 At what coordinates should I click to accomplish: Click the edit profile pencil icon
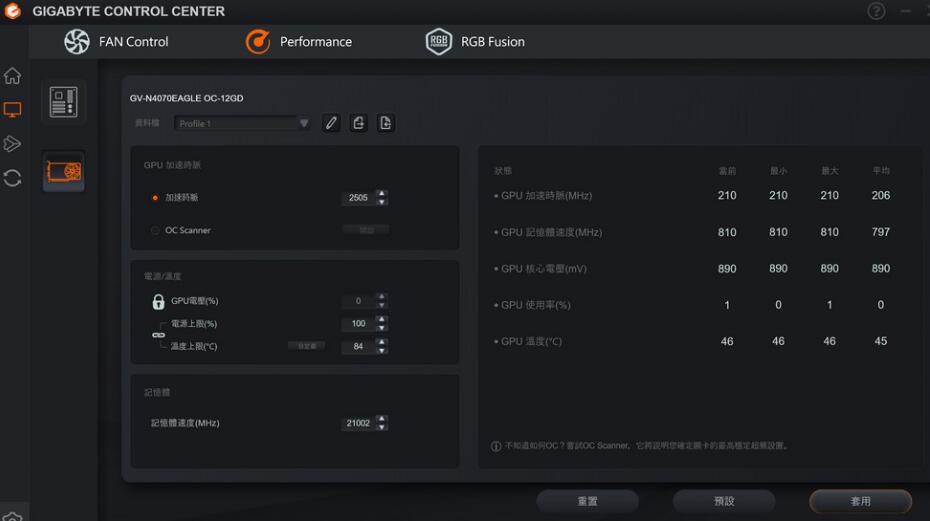[x=331, y=123]
